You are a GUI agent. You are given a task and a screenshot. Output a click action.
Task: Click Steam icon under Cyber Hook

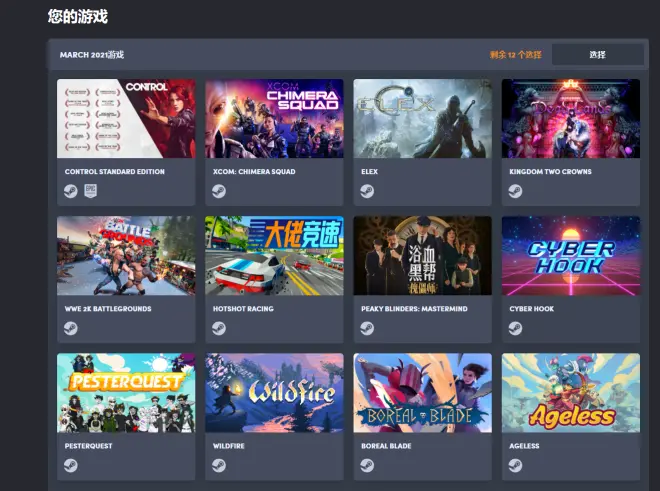(515, 328)
